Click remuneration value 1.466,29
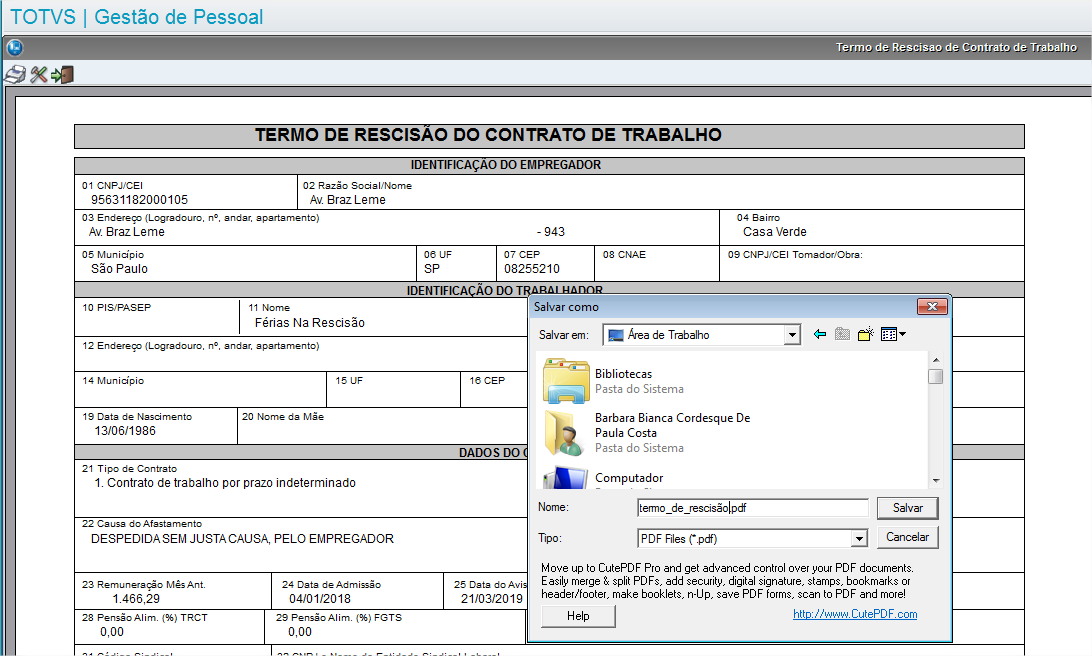Image resolution: width=1092 pixels, height=656 pixels. point(136,599)
